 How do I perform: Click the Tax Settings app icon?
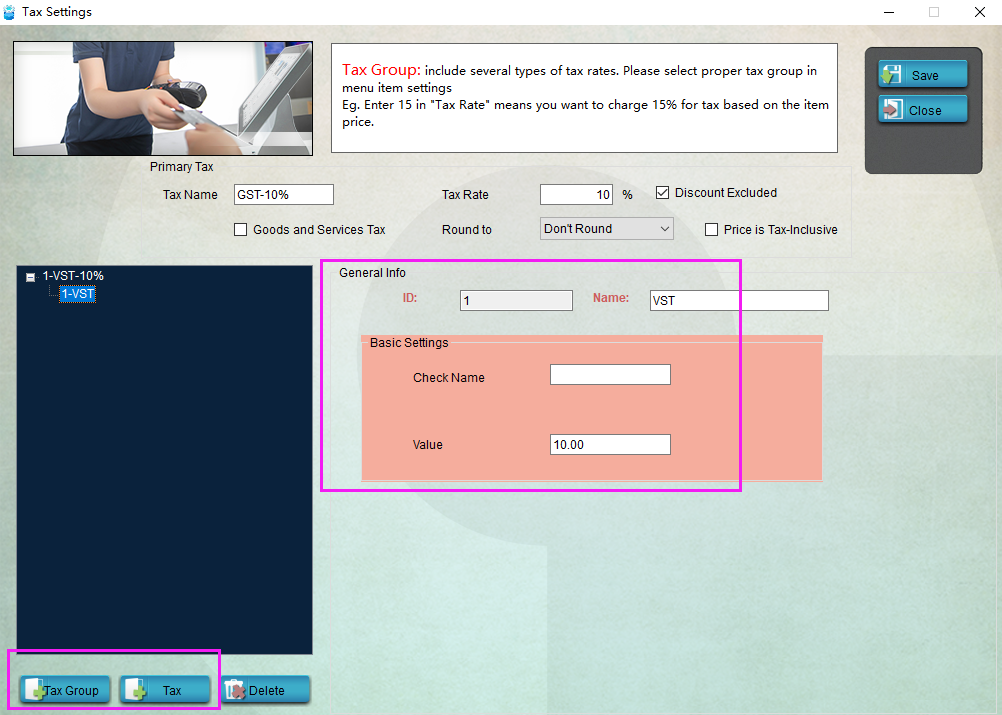(x=9, y=12)
